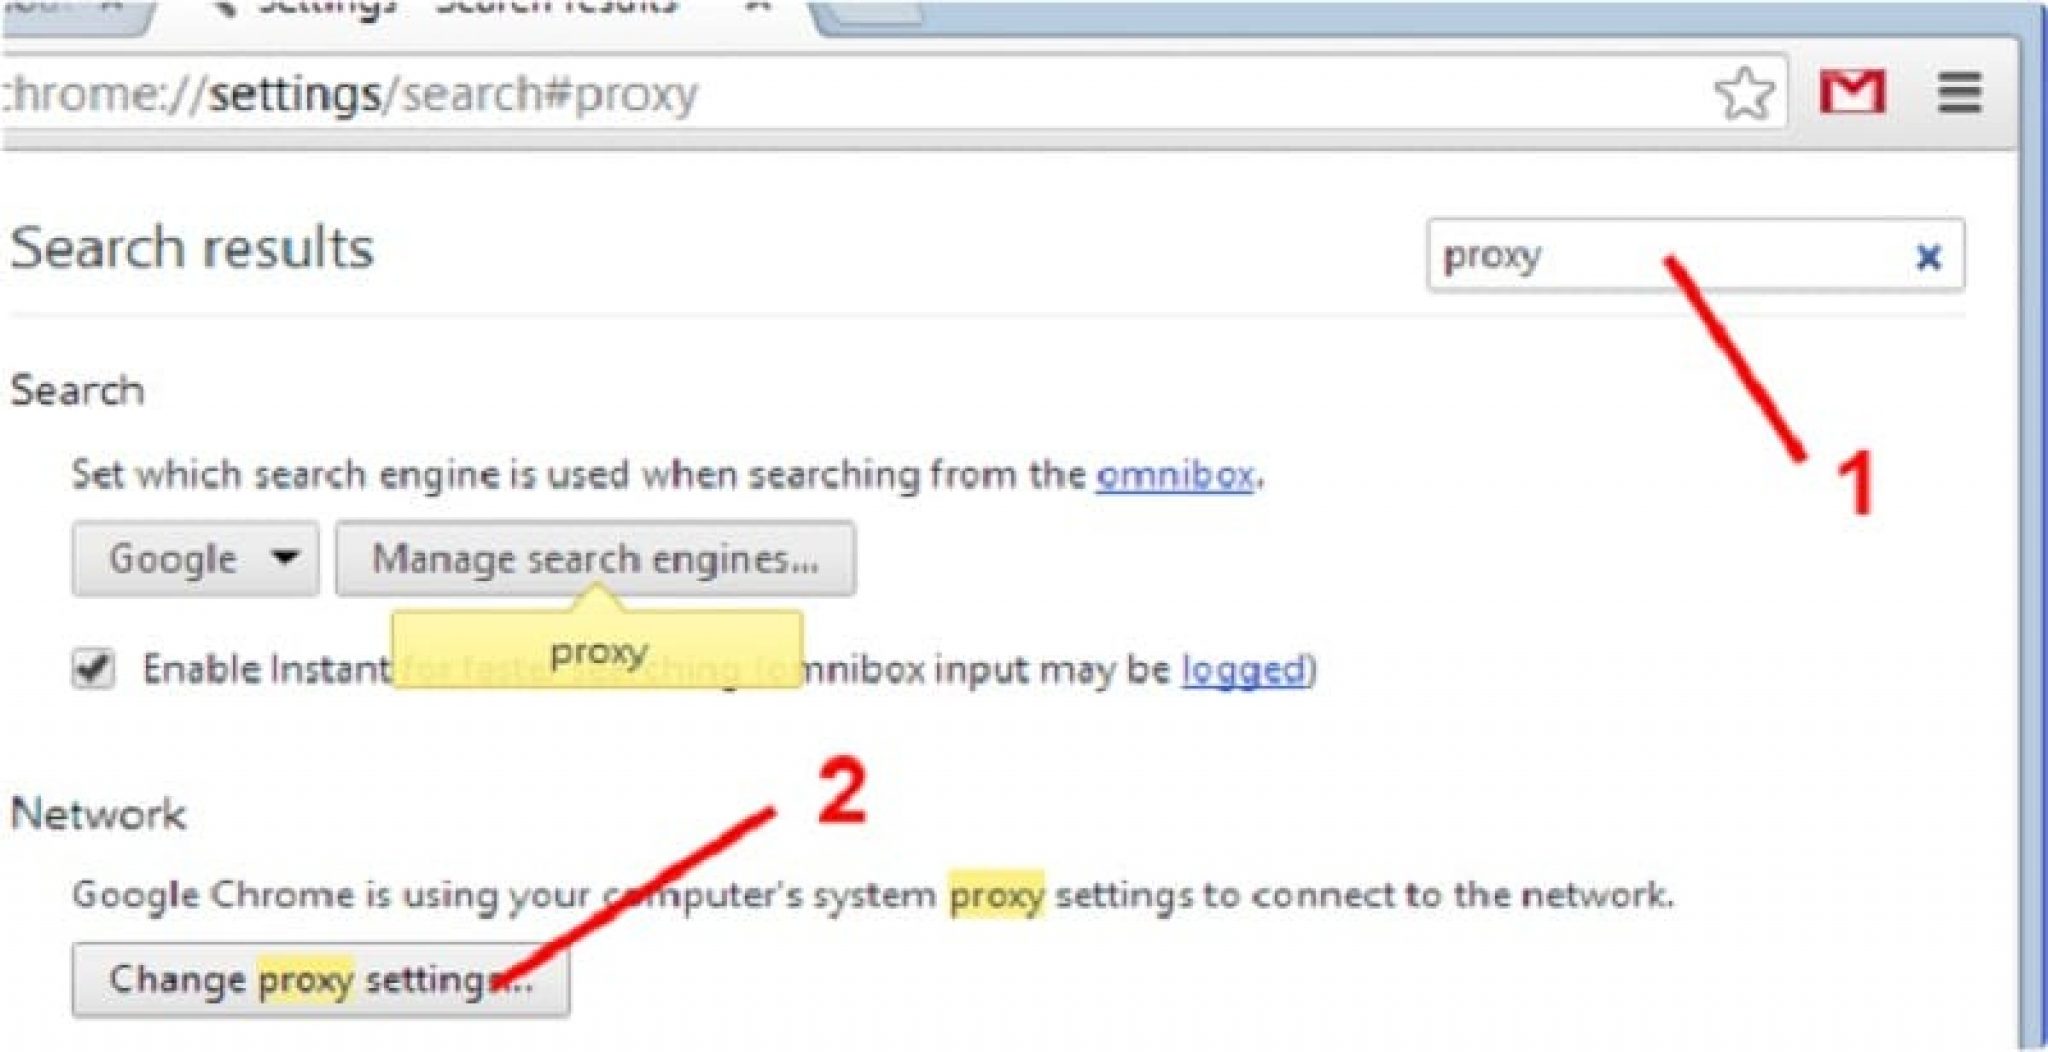The height and width of the screenshot is (1052, 2048).
Task: Open the Chrome hamburger menu
Action: pyautogui.click(x=1959, y=93)
